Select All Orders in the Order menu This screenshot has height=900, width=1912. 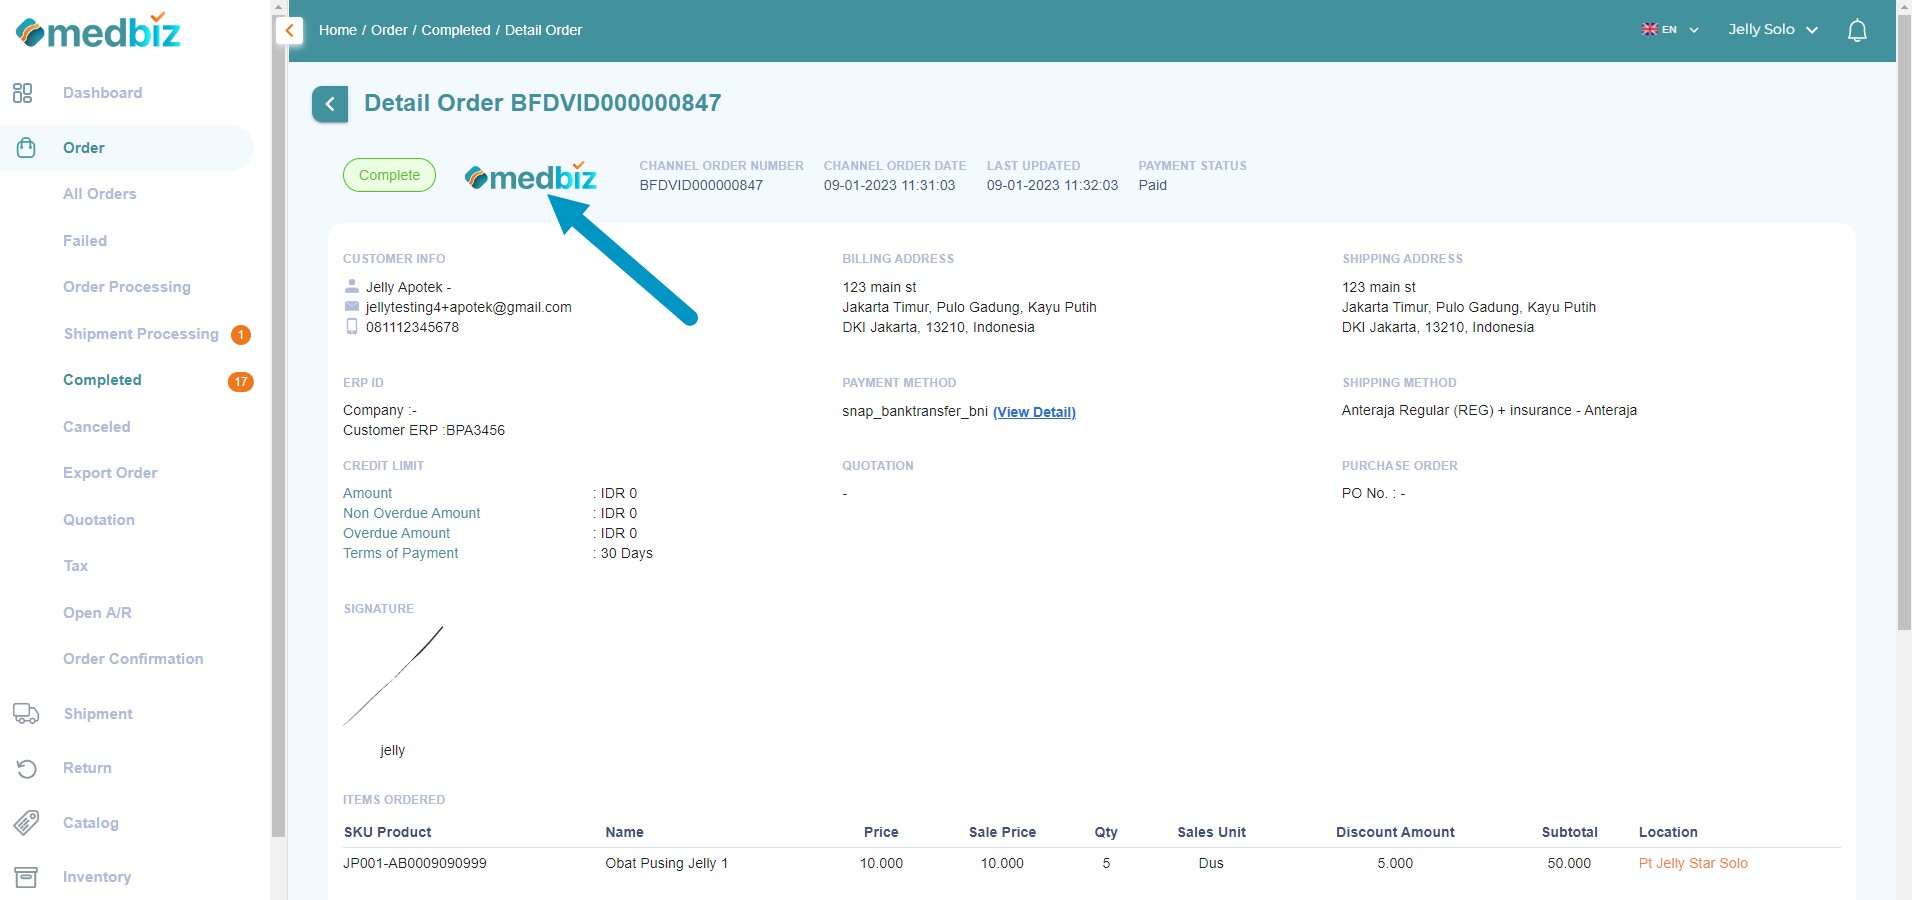pyautogui.click(x=100, y=194)
